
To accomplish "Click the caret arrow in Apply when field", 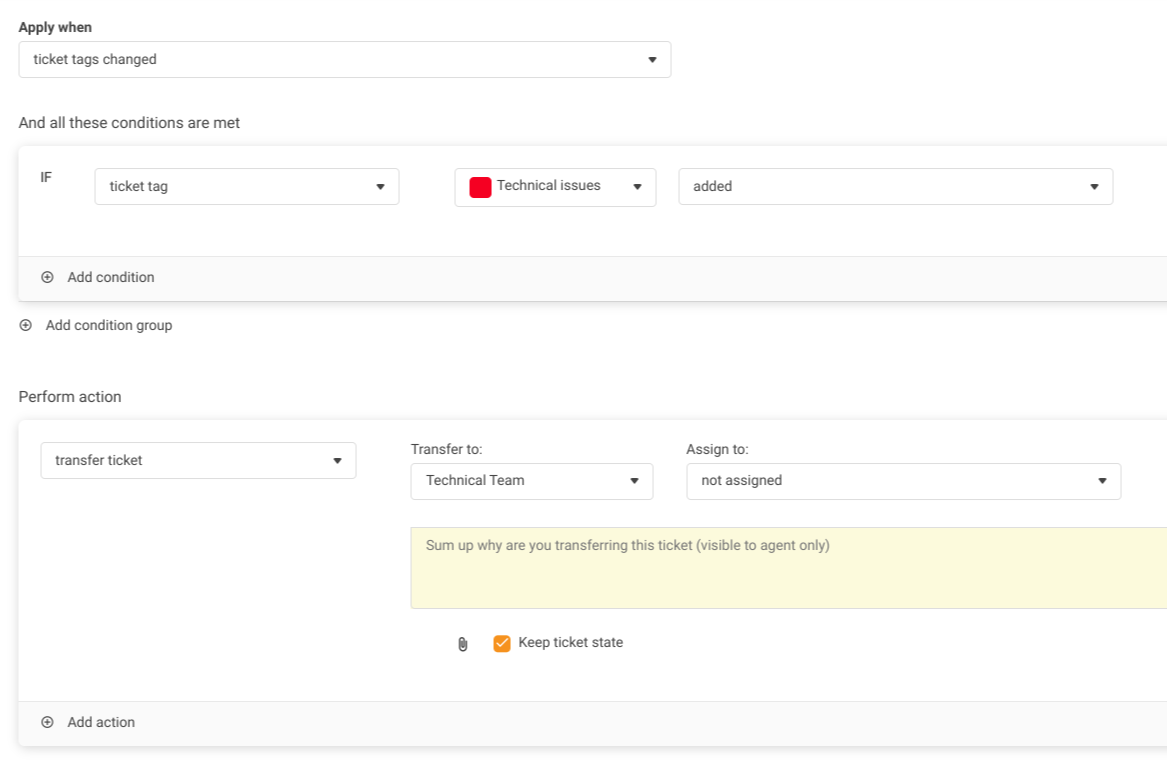I will coord(652,60).
